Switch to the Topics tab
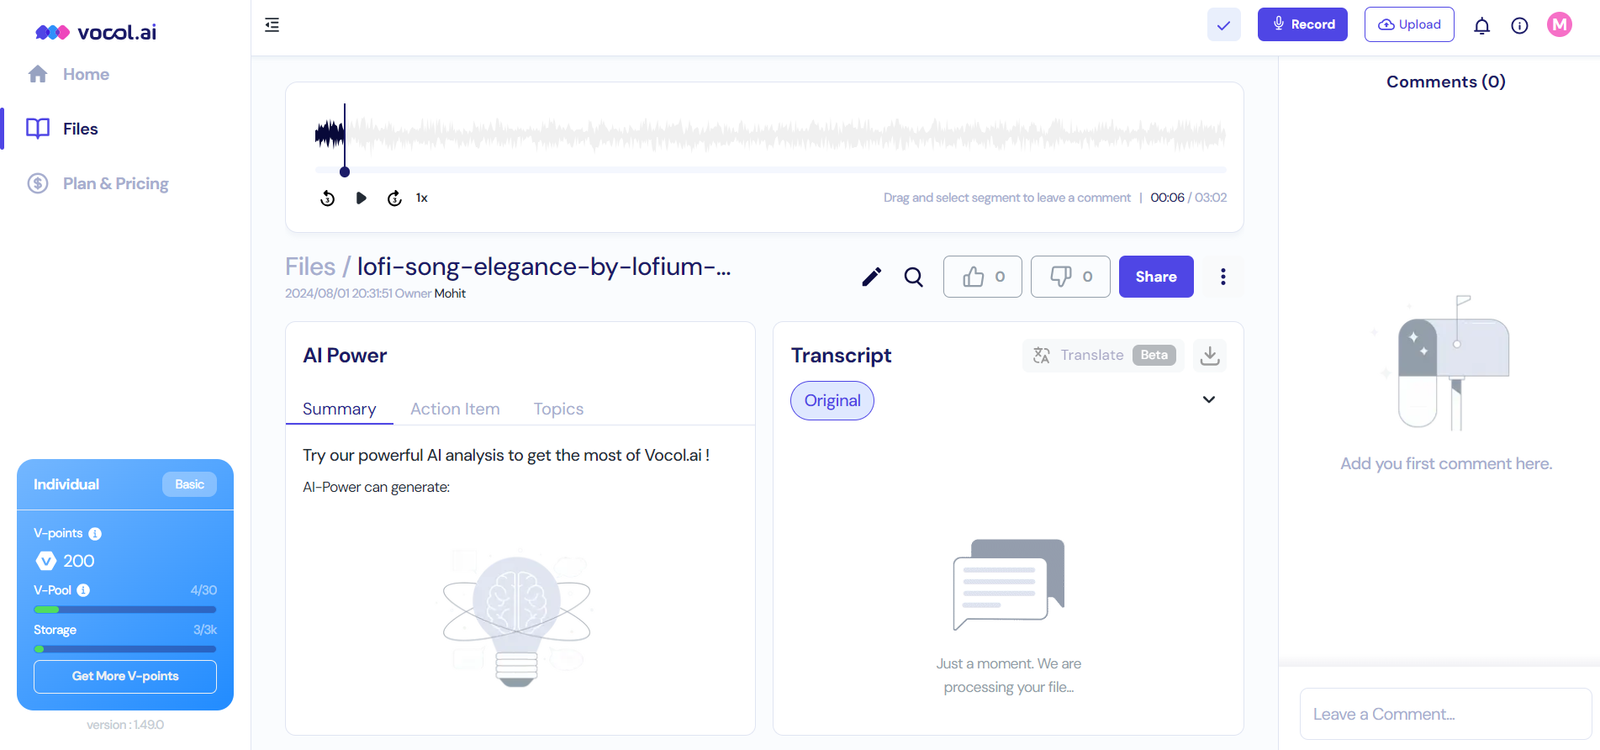 pos(558,409)
